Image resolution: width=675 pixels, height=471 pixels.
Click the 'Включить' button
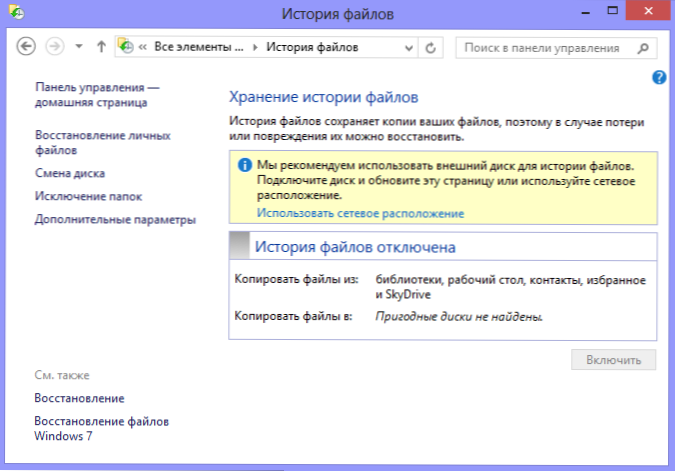pyautogui.click(x=613, y=359)
